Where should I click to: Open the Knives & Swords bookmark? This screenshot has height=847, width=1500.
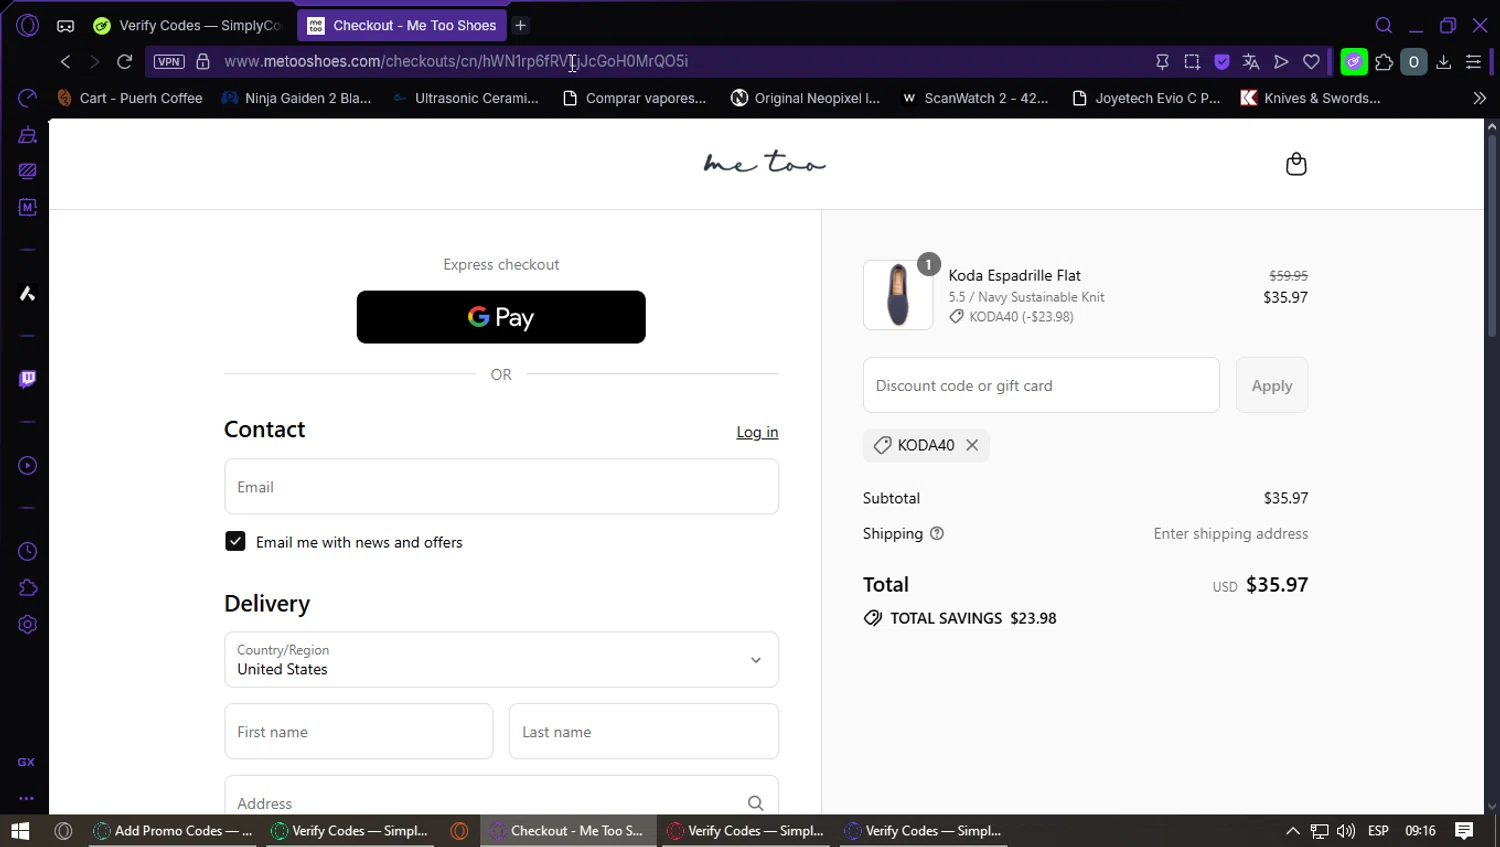(1311, 98)
